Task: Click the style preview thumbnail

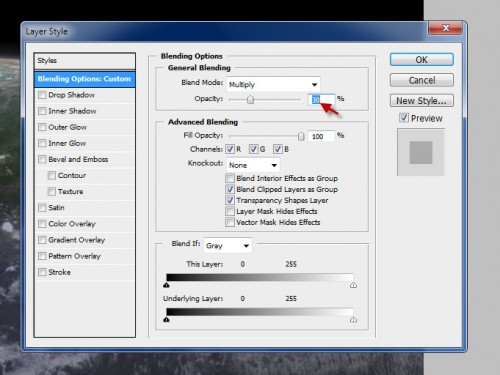Action: [421, 152]
